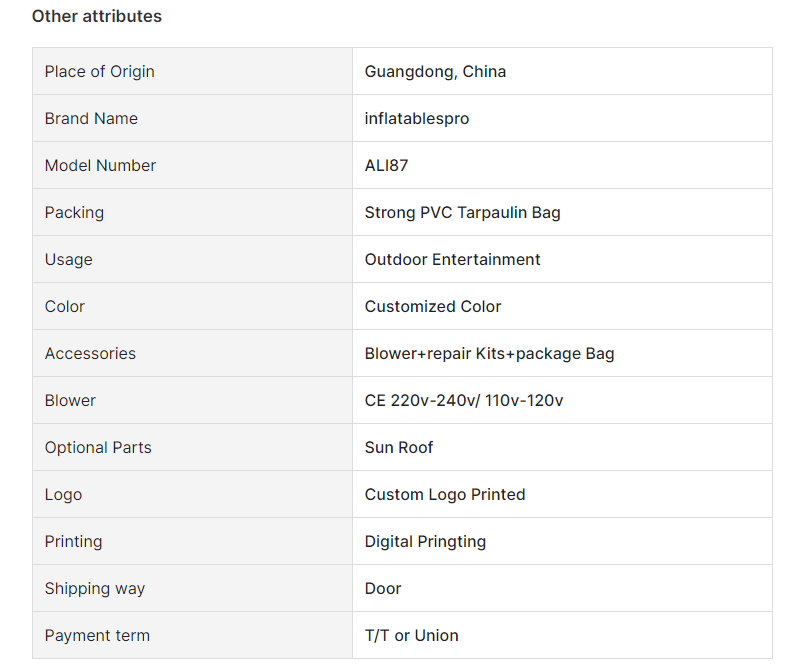Select the Brand Name label cell
The width and height of the screenshot is (802, 670).
(x=192, y=118)
